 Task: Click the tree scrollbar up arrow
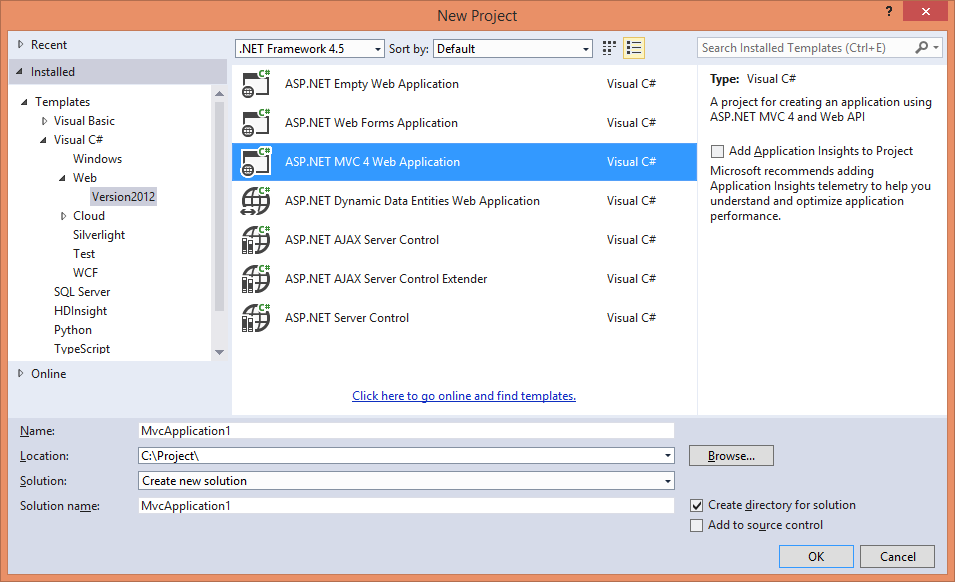[220, 93]
